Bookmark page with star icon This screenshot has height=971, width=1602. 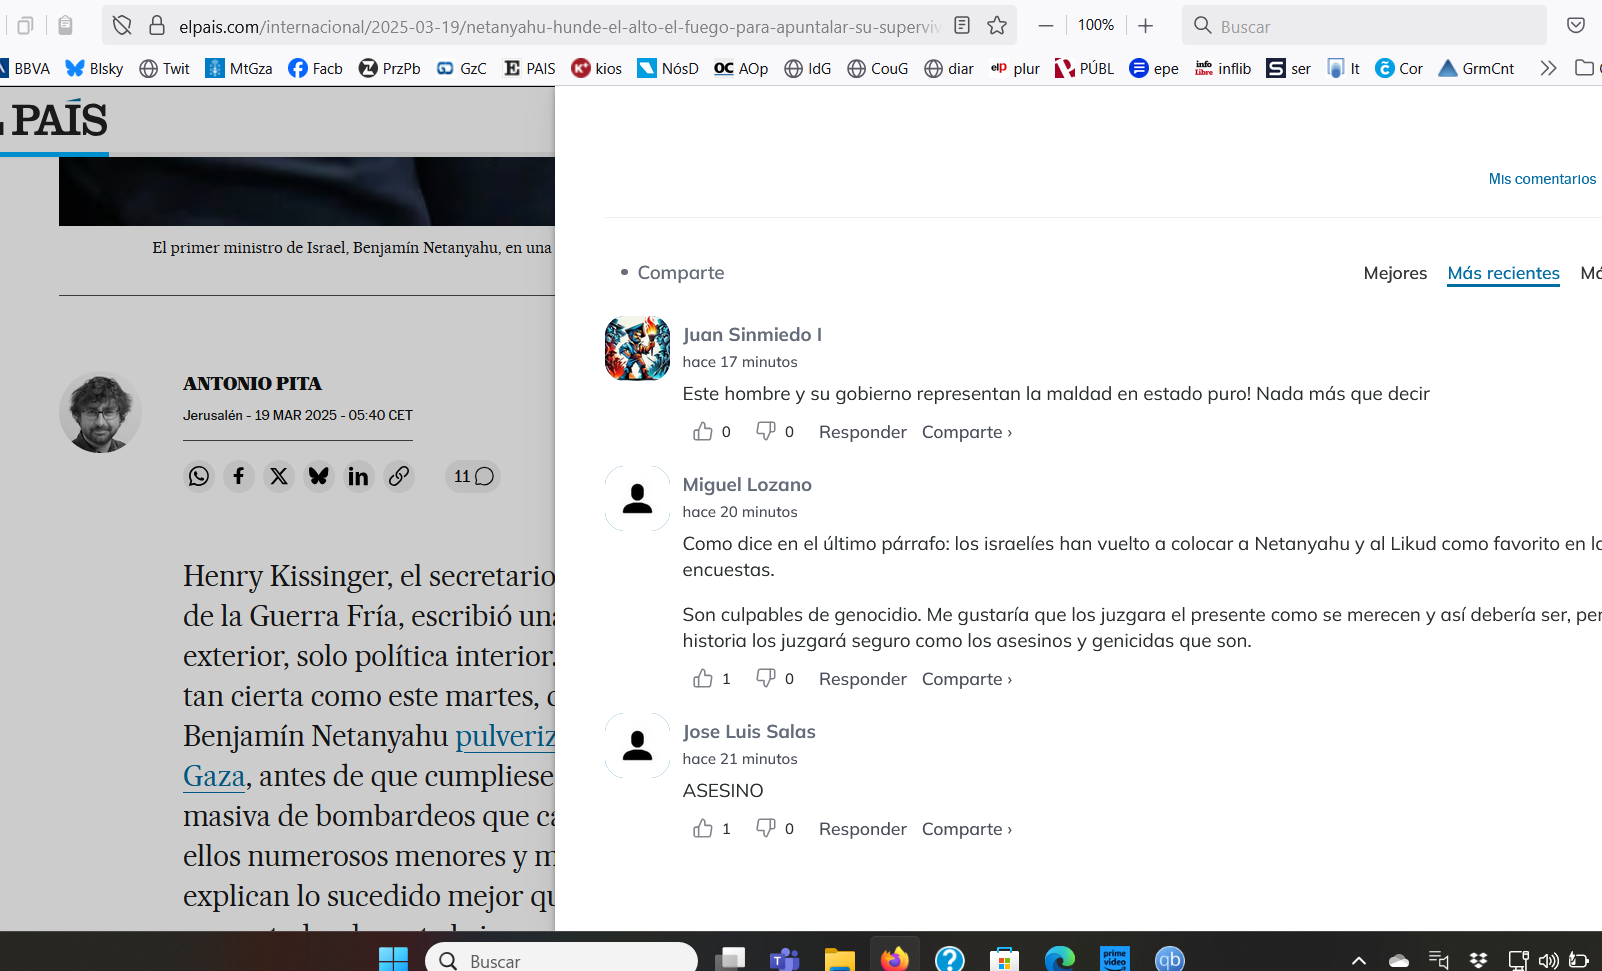point(997,26)
